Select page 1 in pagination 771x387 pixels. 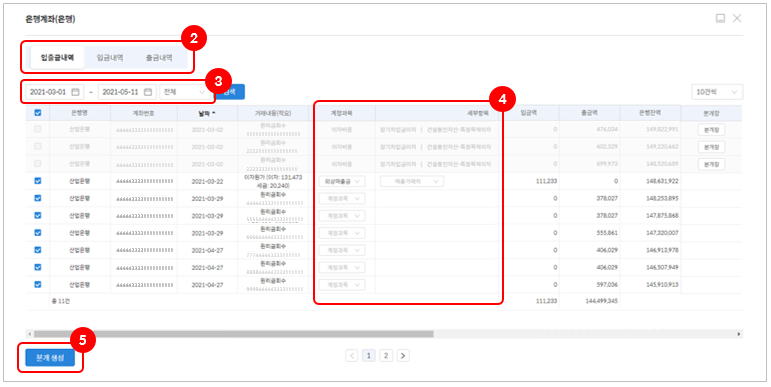click(x=368, y=356)
